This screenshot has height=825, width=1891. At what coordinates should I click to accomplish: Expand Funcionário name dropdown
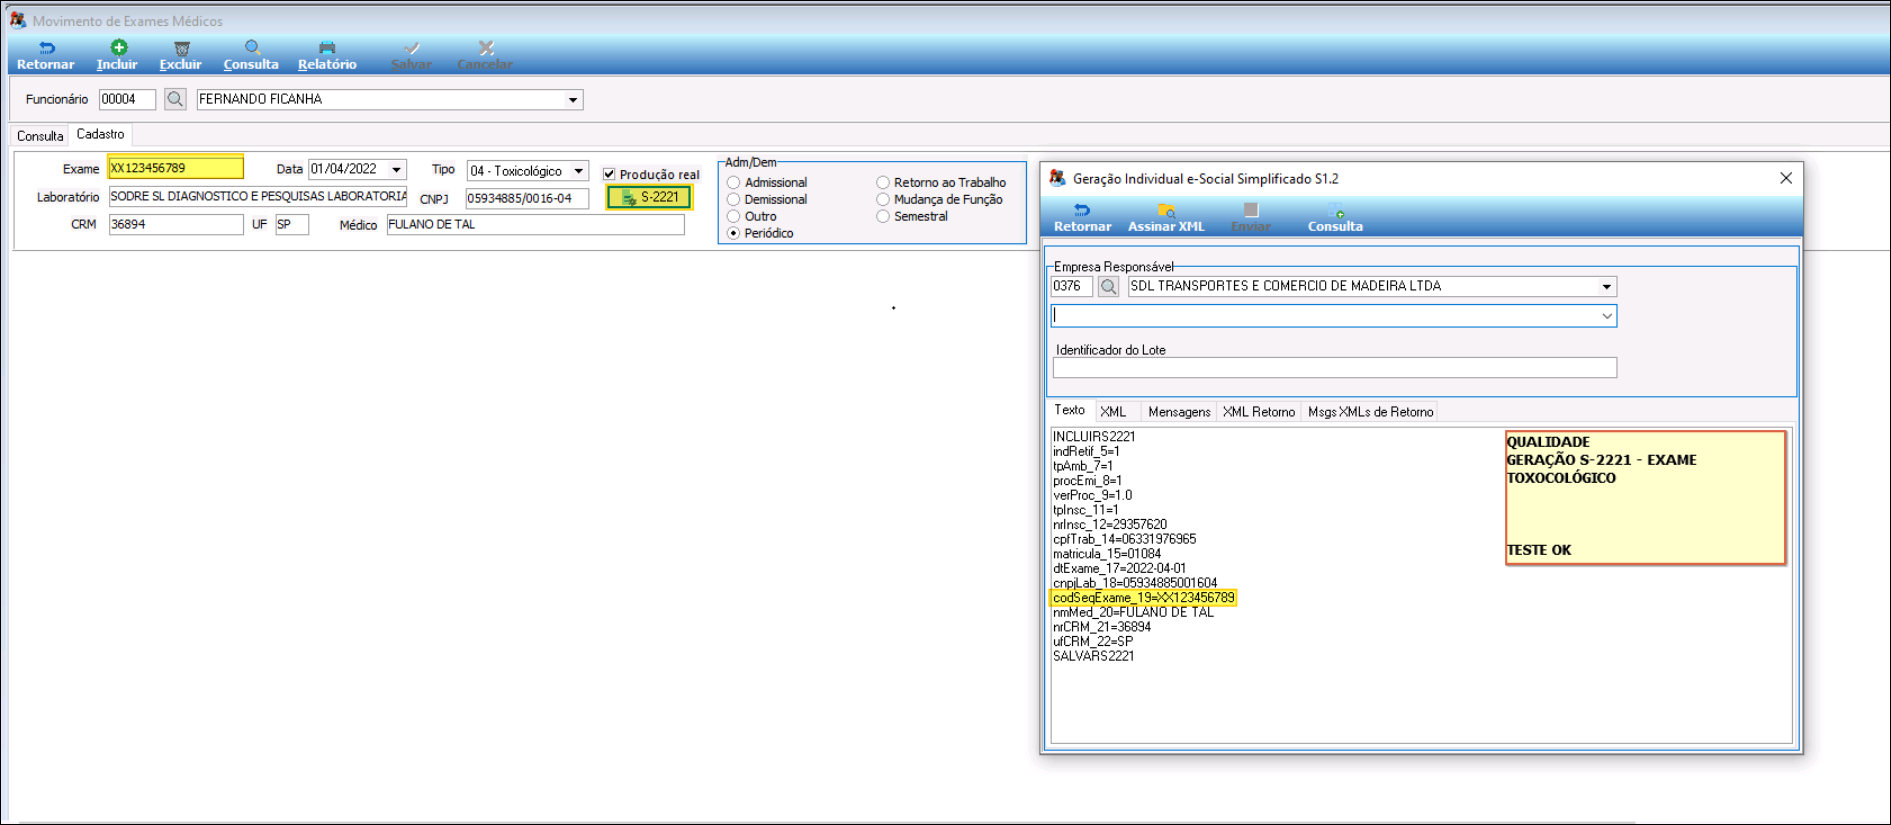point(573,100)
